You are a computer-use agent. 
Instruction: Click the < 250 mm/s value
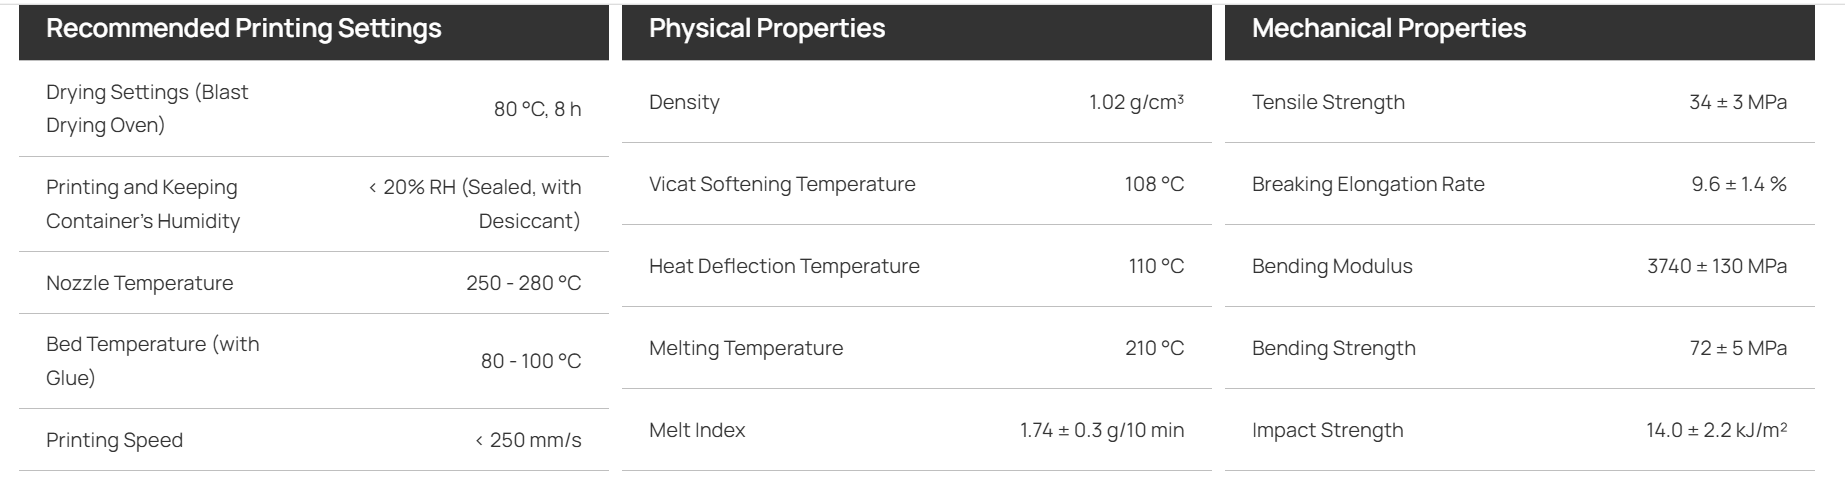point(528,440)
